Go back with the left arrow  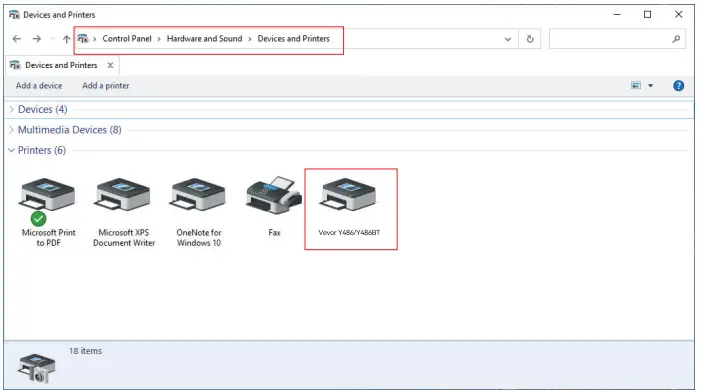(x=17, y=39)
